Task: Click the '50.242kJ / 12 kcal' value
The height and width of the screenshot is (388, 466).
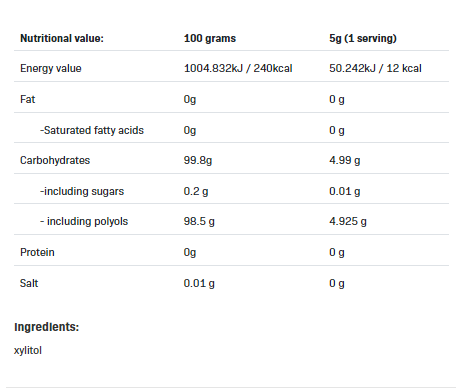Action: point(375,68)
